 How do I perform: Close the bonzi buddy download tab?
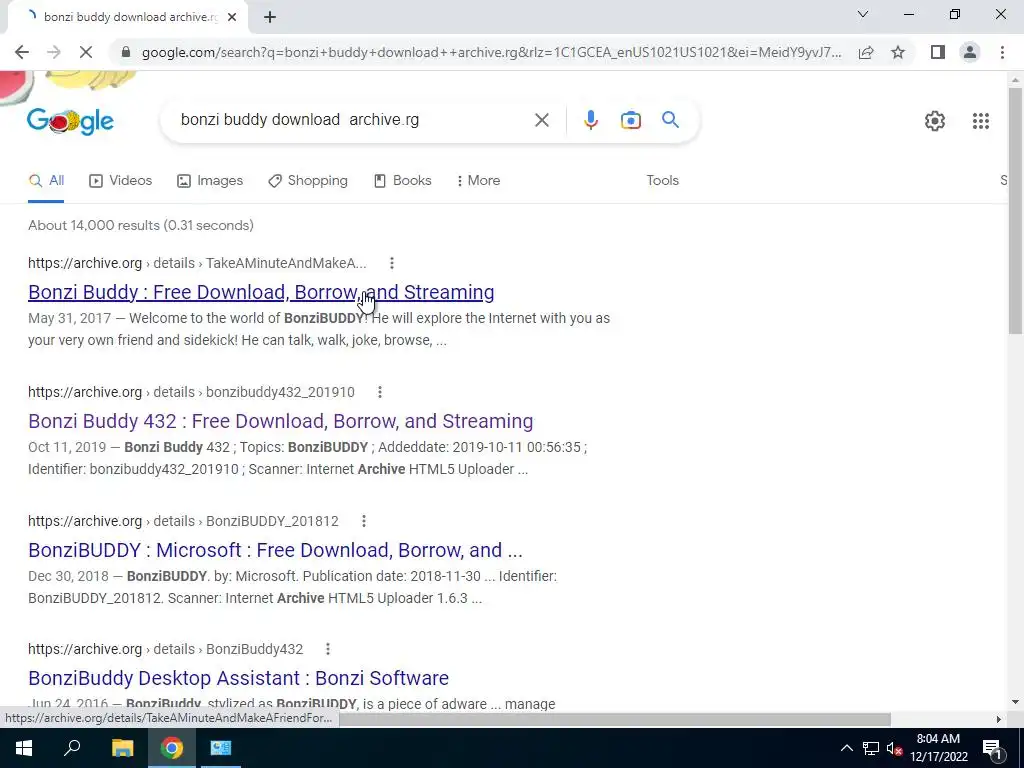pyautogui.click(x=232, y=18)
